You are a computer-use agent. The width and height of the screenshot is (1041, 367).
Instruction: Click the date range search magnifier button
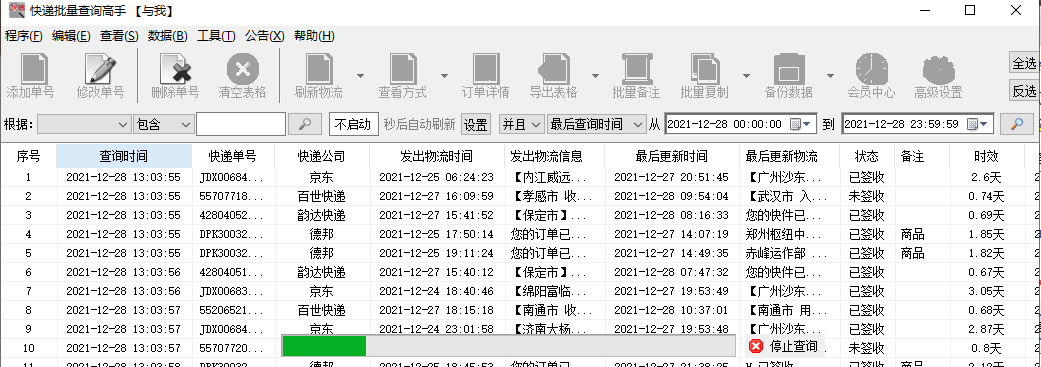pos(1016,124)
